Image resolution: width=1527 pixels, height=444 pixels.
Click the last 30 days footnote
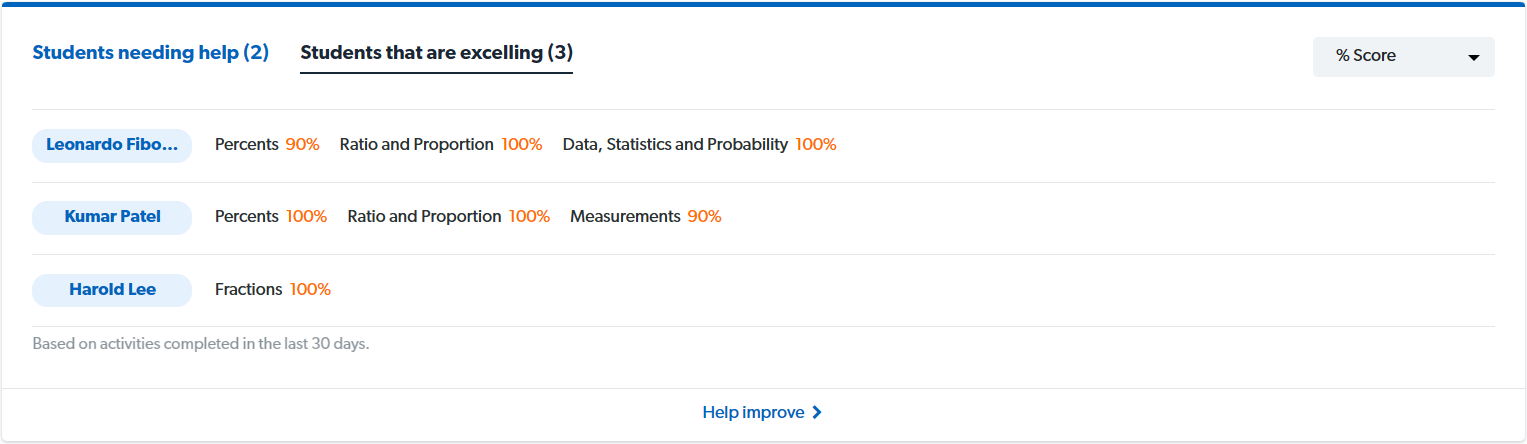[201, 344]
